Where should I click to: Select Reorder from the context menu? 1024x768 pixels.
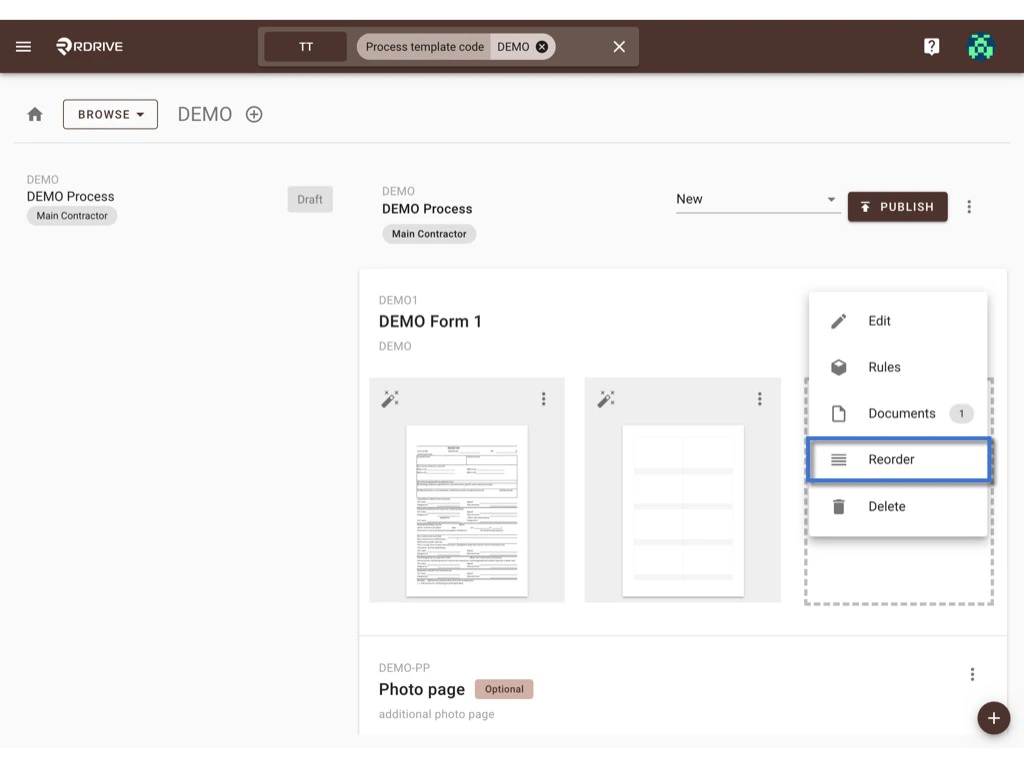click(x=890, y=459)
